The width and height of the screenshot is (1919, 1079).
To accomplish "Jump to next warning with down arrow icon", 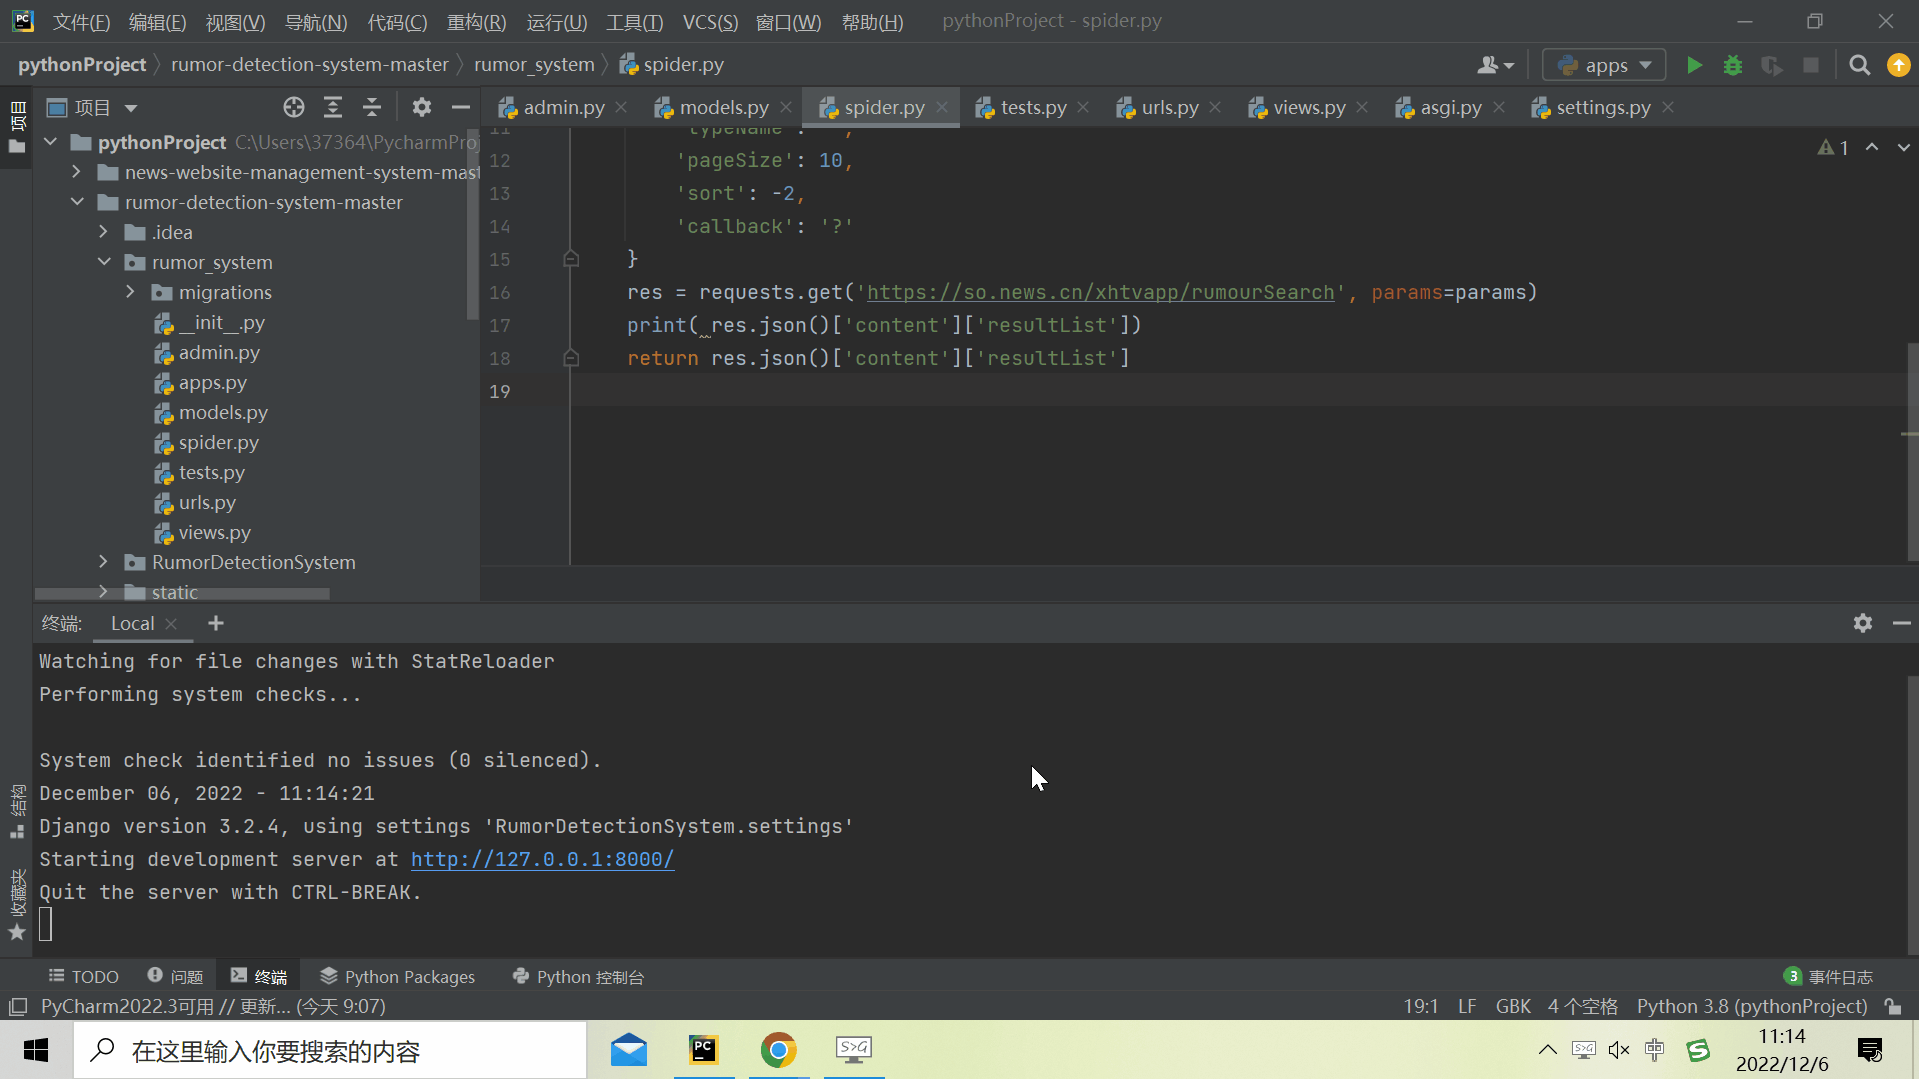I will (x=1902, y=146).
